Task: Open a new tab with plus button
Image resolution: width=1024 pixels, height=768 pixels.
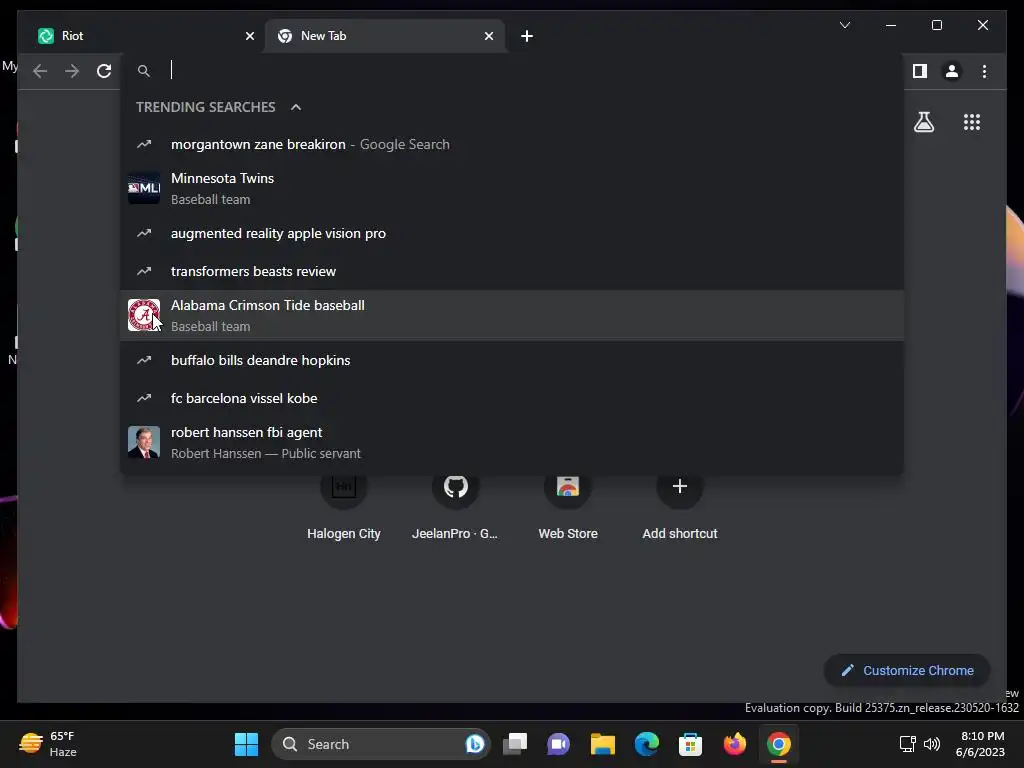Action: click(527, 36)
